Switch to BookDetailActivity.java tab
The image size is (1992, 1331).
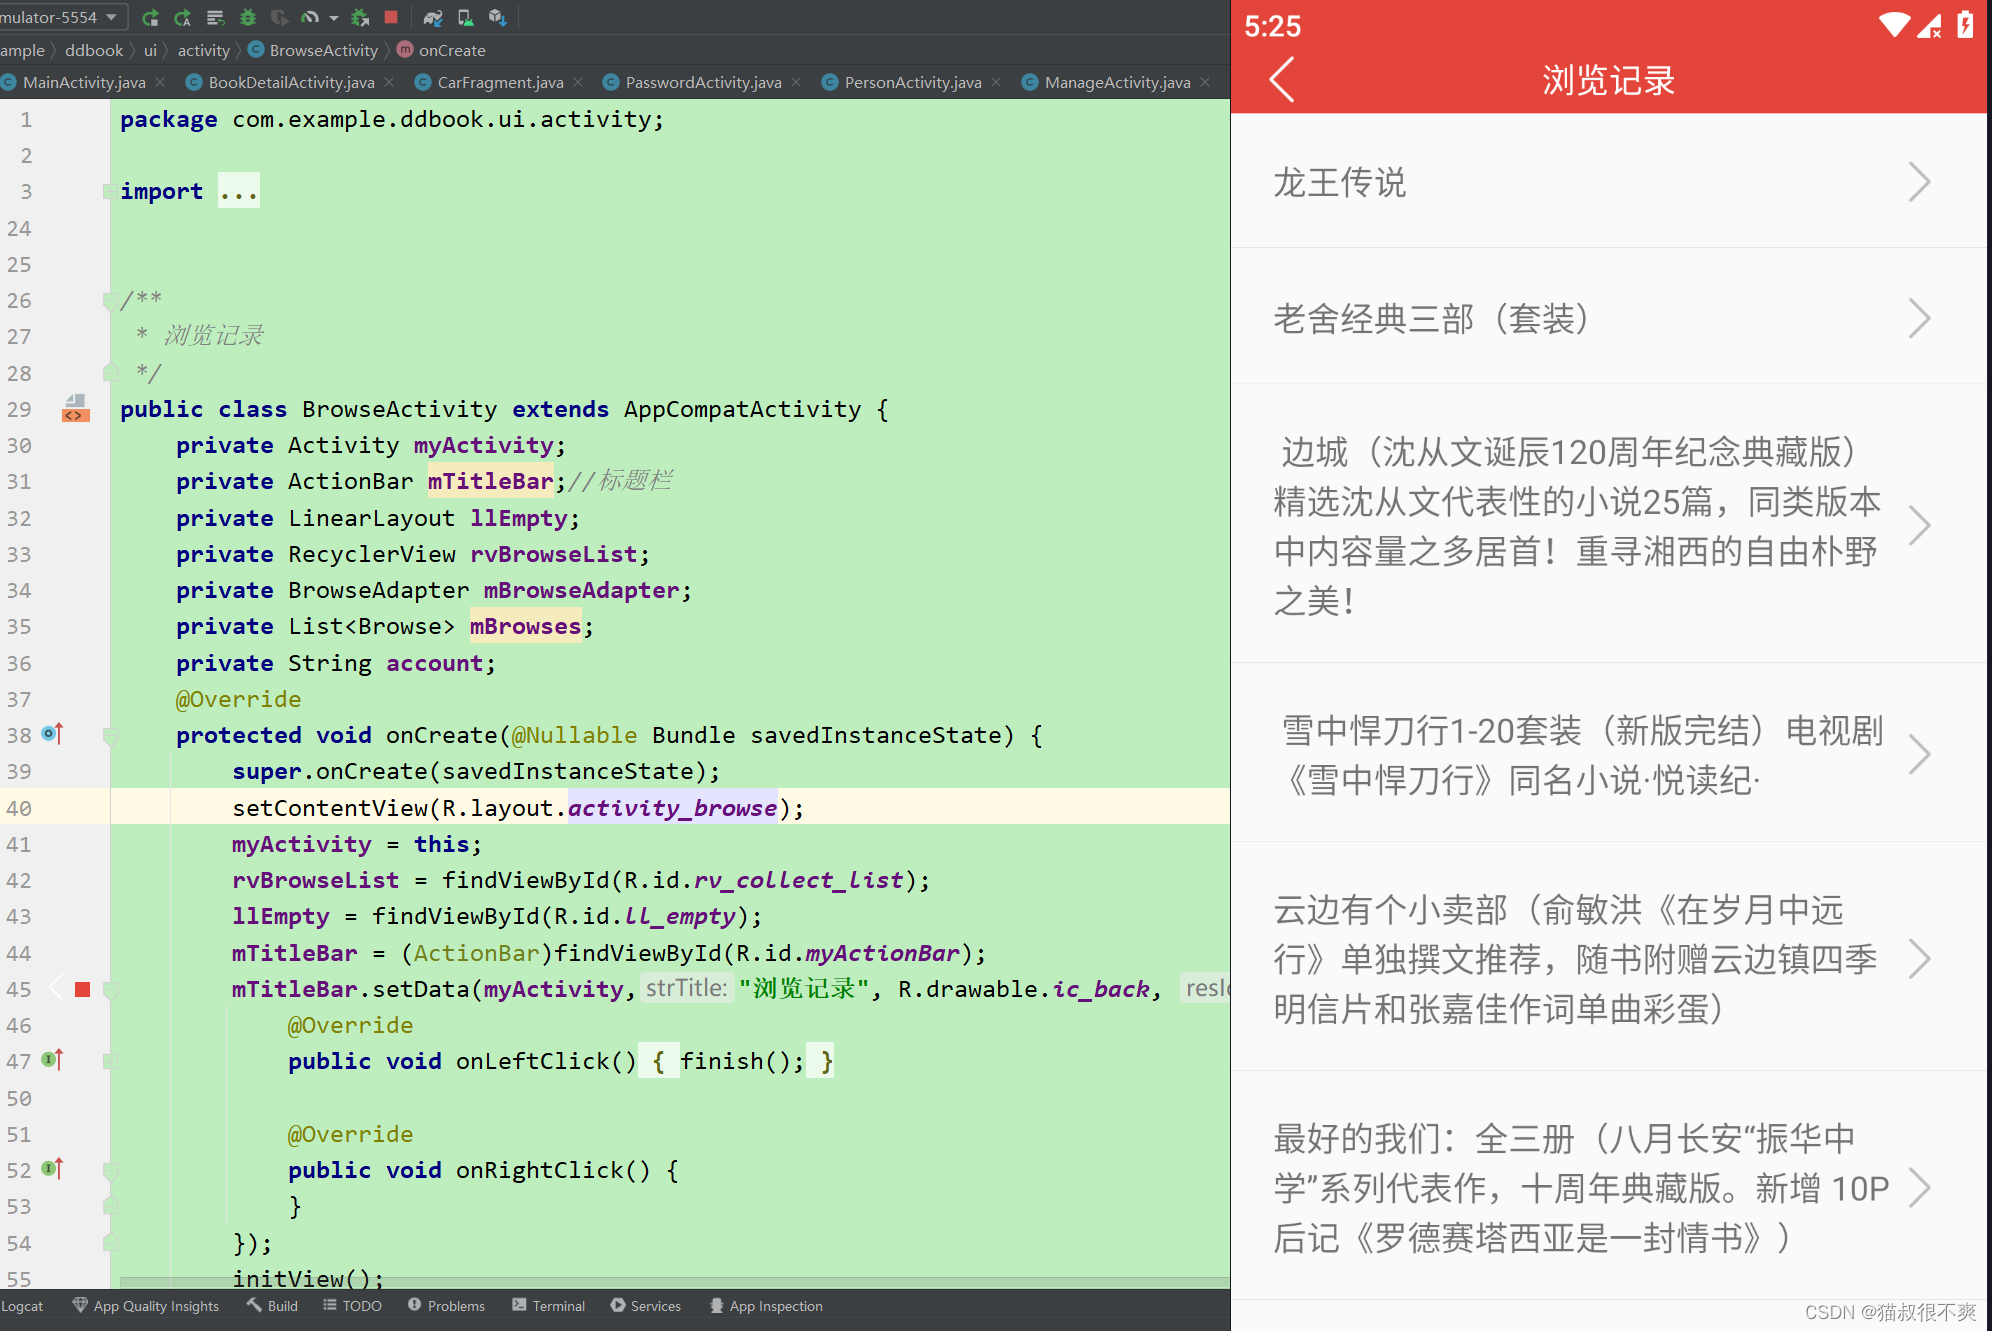(x=281, y=82)
